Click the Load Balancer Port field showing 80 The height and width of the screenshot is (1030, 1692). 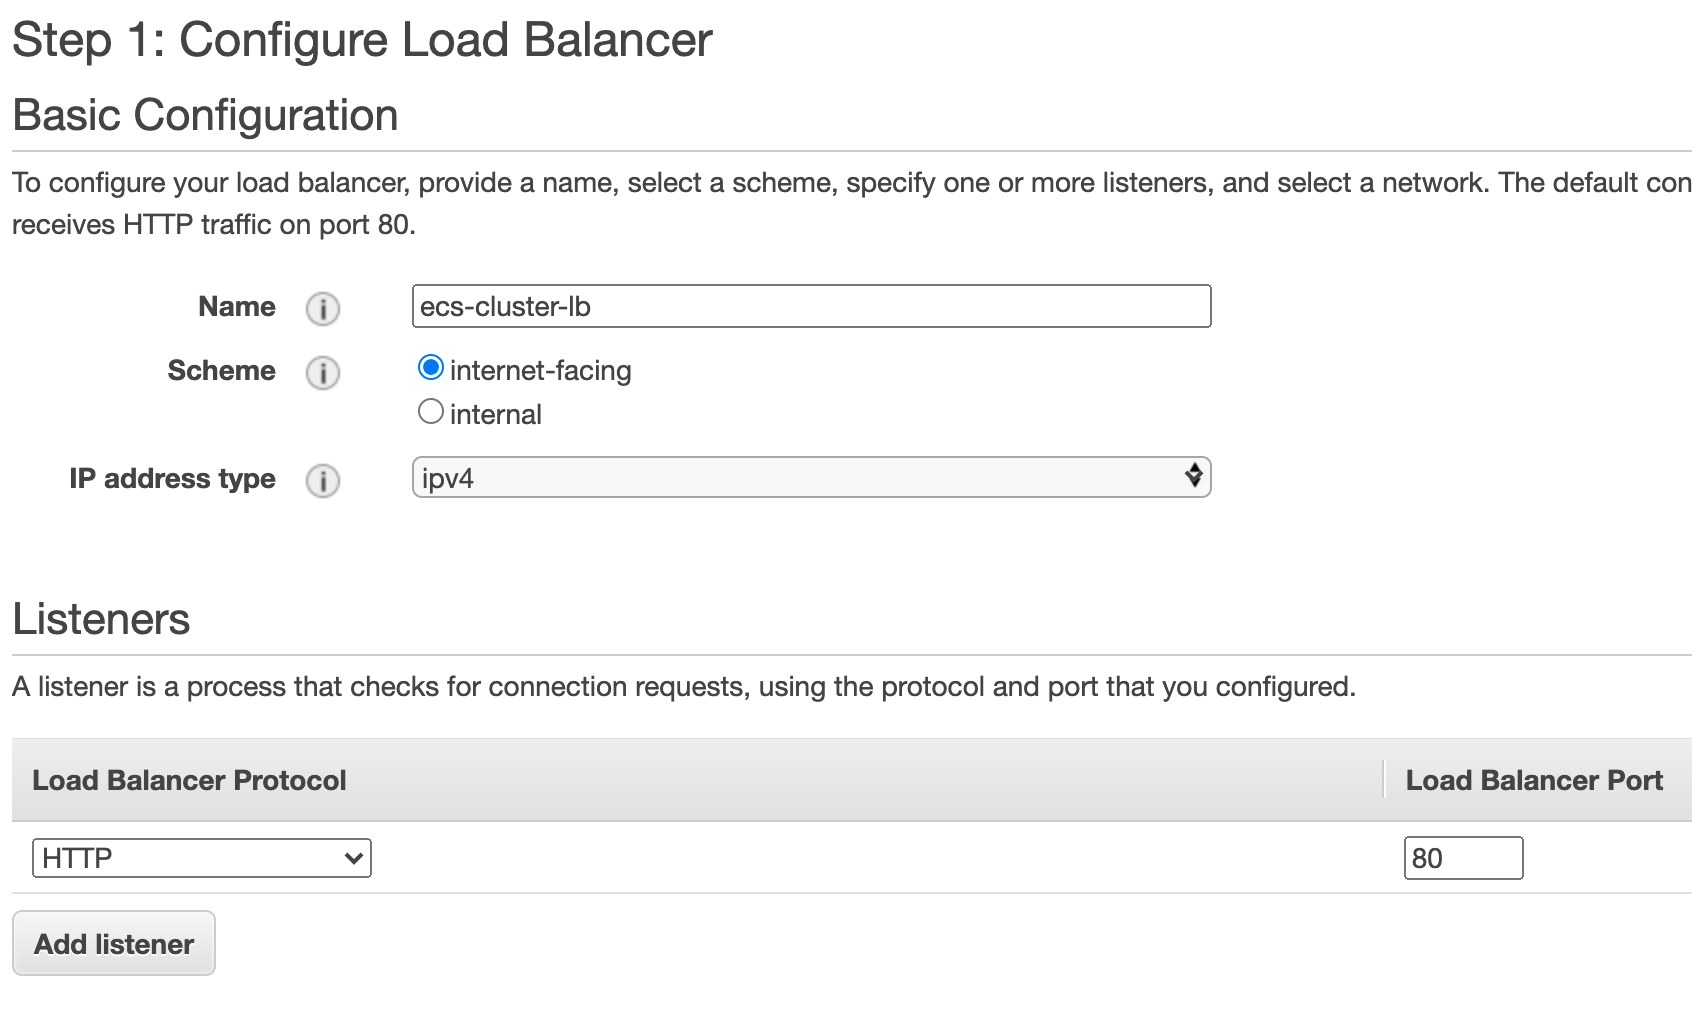point(1463,858)
